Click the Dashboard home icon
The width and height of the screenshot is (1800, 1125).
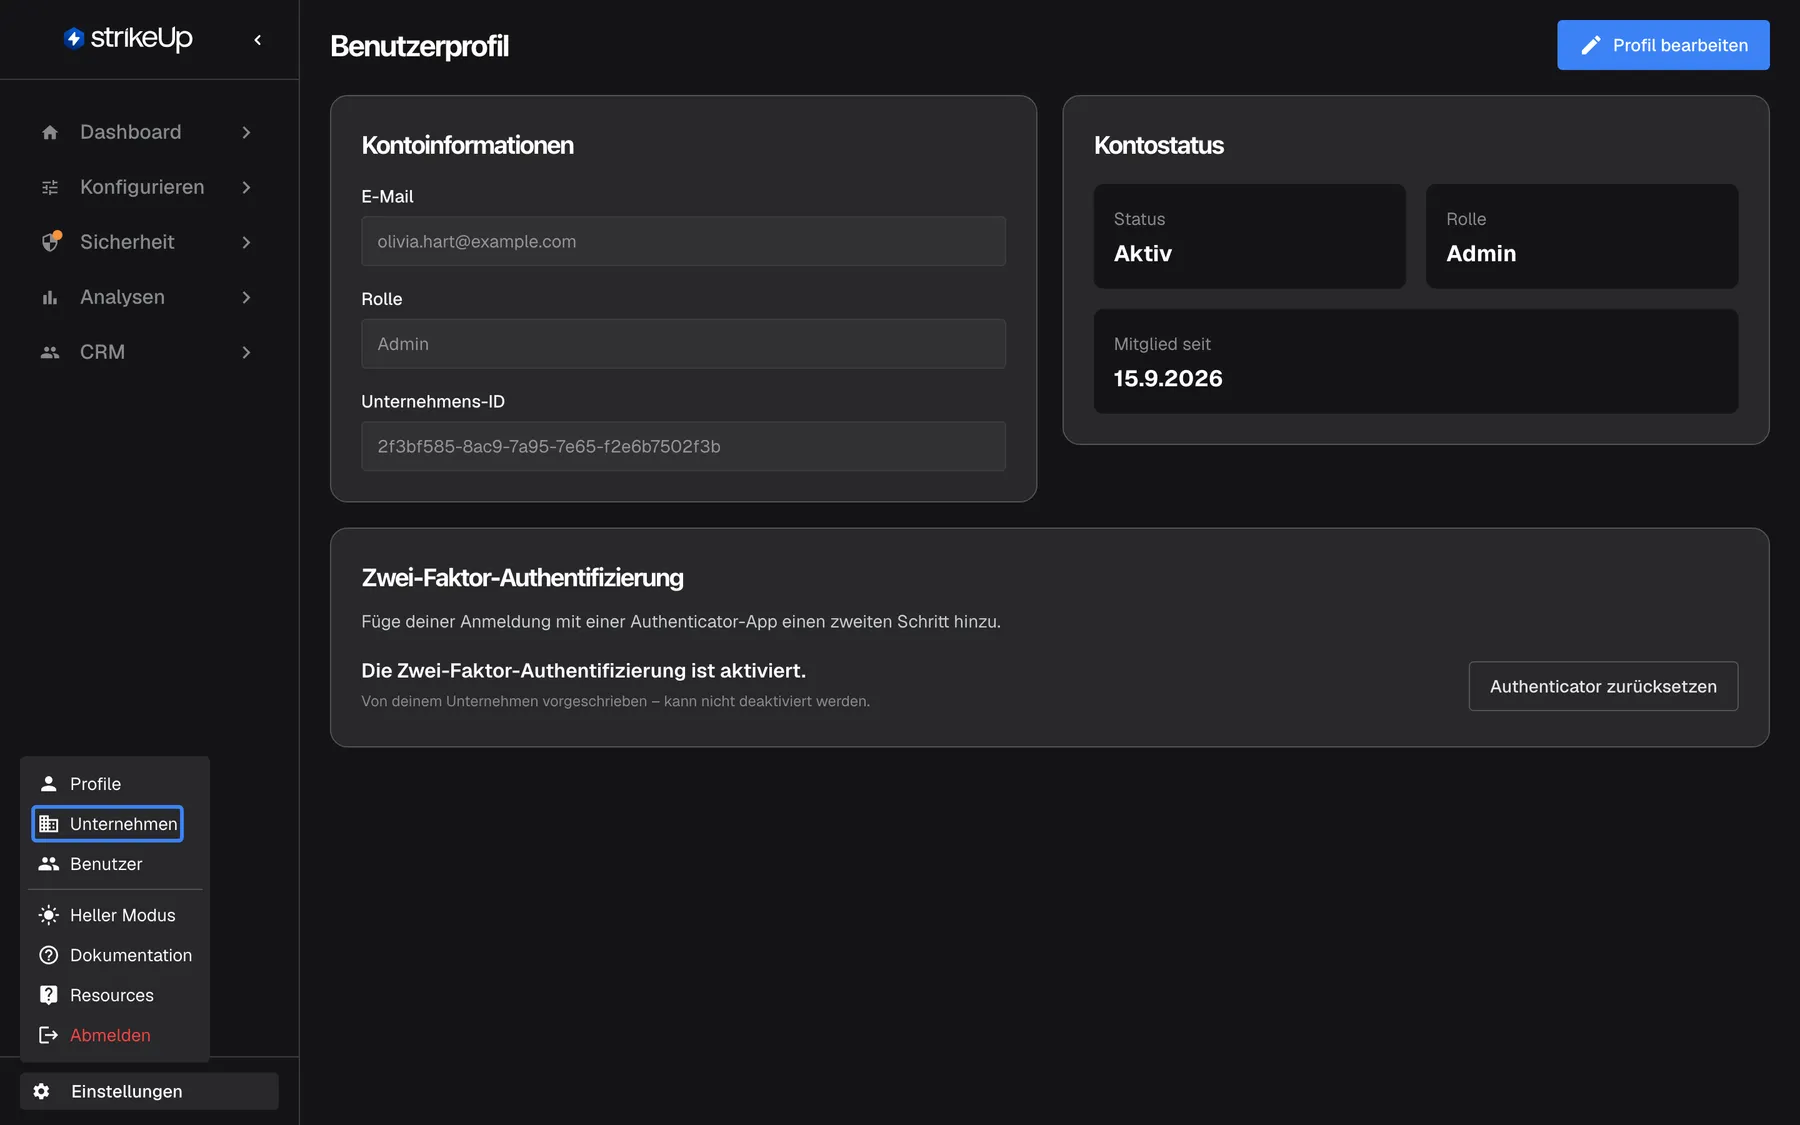(50, 132)
